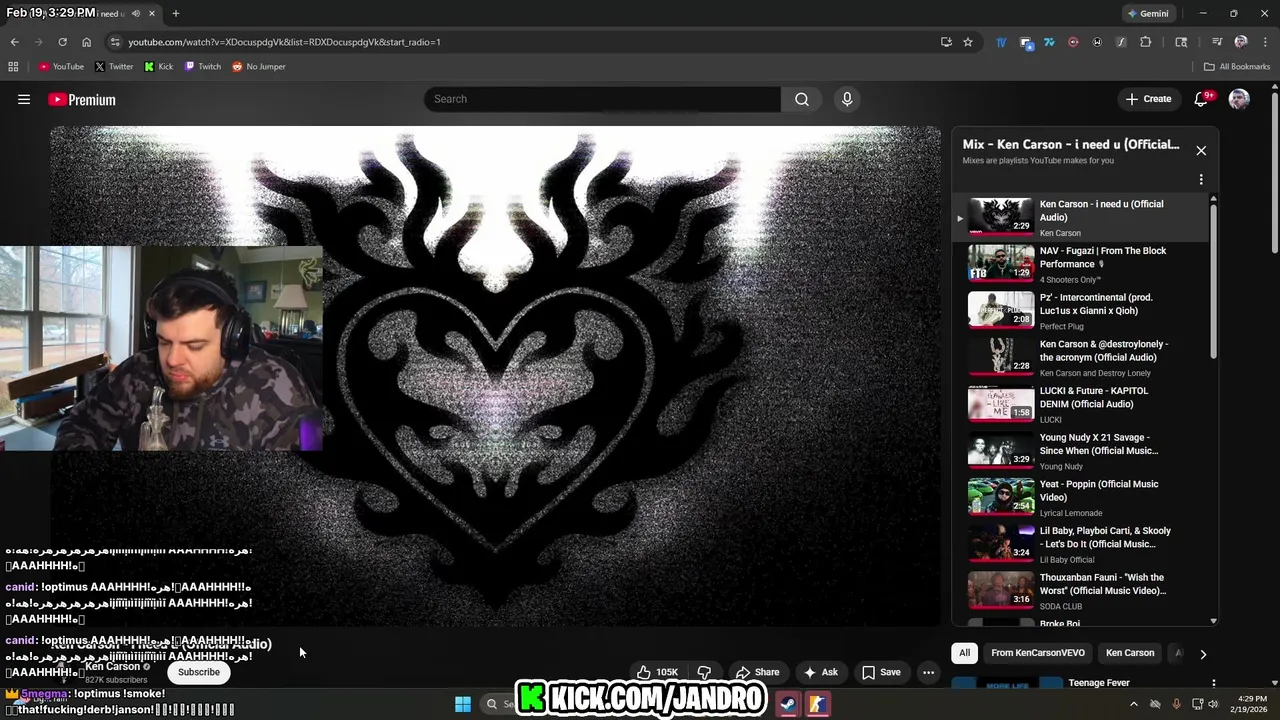Play Yeat - Poppin from the mix
The image size is (1280, 720).
(1082, 497)
